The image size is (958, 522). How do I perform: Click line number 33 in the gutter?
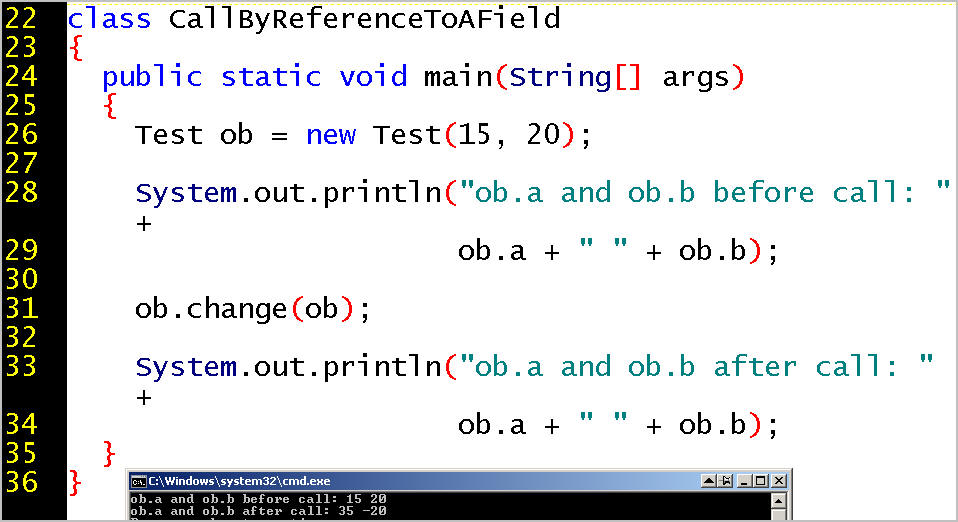coord(21,366)
